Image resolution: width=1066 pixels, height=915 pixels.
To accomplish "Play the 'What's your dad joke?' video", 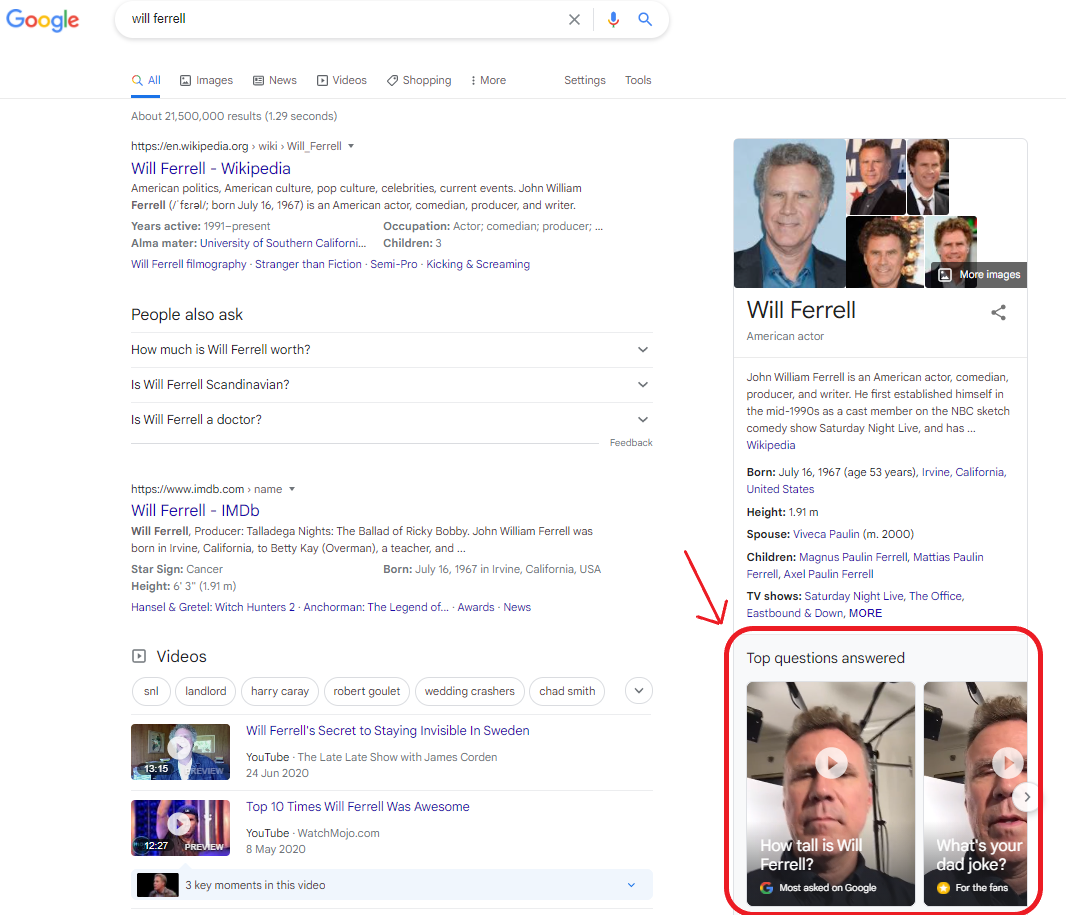I will pos(976,793).
